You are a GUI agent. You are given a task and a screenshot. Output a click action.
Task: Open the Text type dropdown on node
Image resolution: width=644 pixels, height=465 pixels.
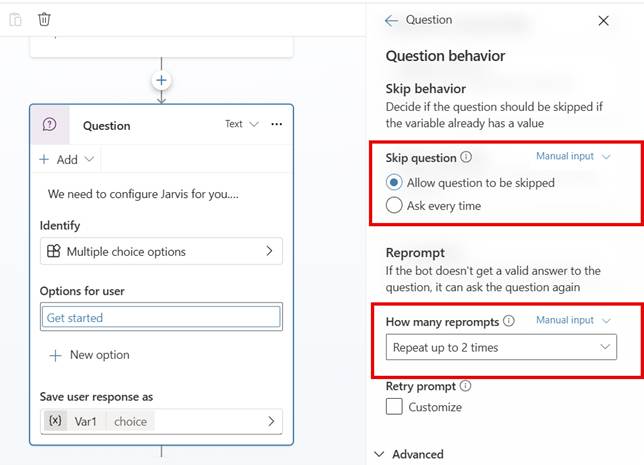point(240,125)
